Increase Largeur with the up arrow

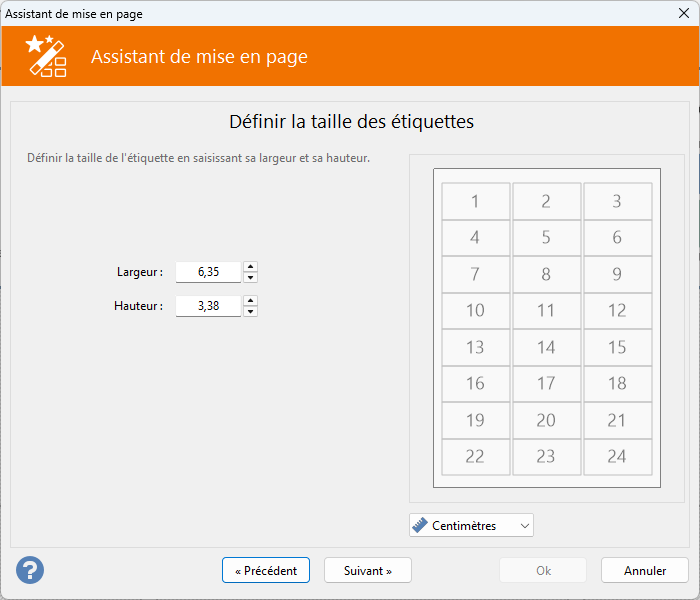click(x=250, y=267)
